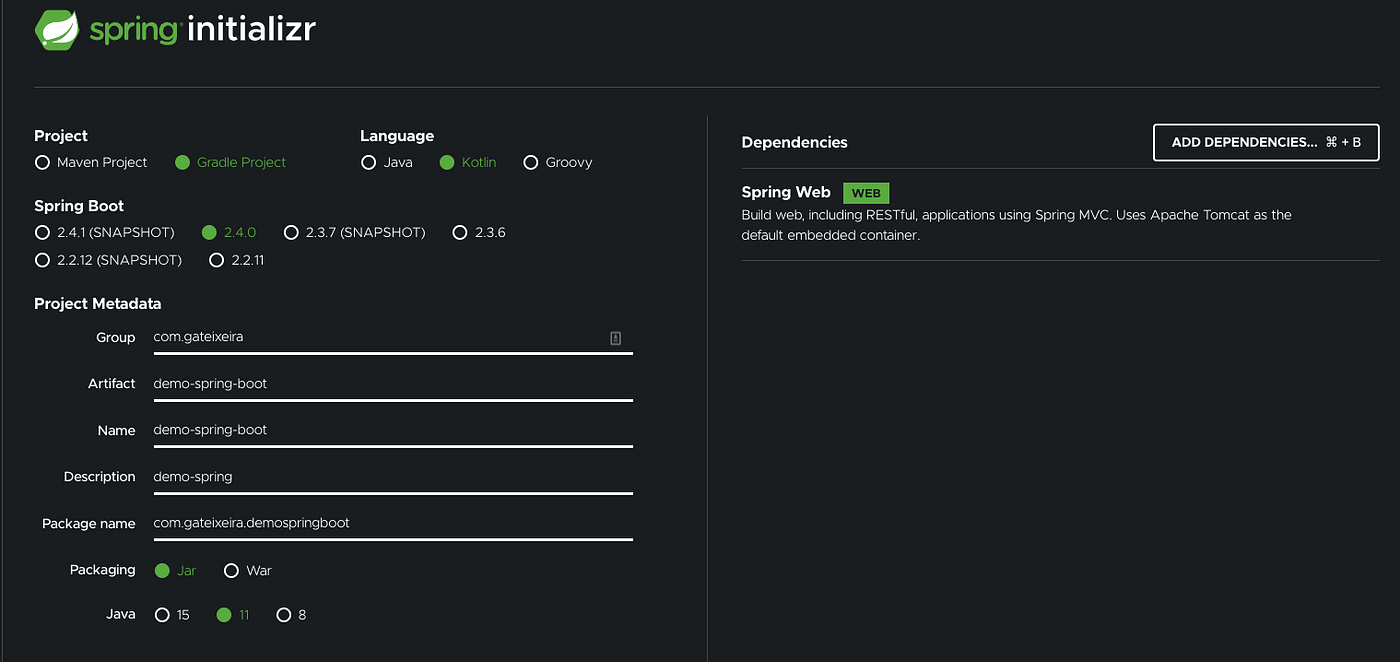The width and height of the screenshot is (1400, 662).
Task: Focus the Name input field
Action: [393, 431]
